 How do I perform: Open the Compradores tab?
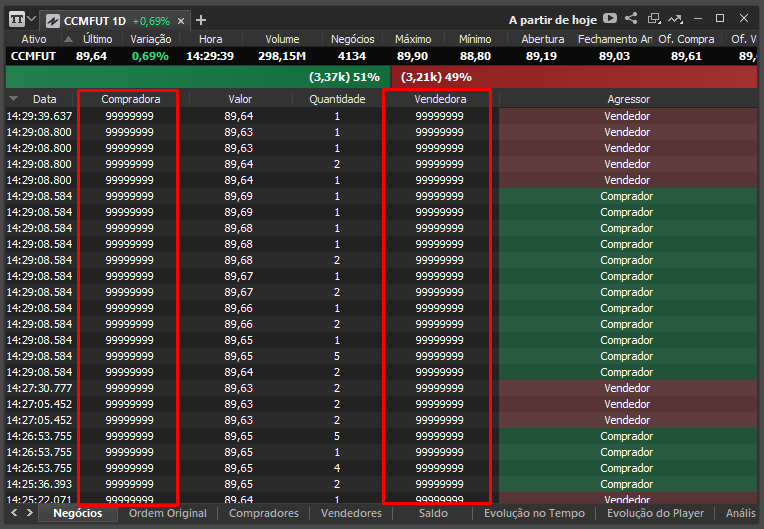tap(264, 513)
